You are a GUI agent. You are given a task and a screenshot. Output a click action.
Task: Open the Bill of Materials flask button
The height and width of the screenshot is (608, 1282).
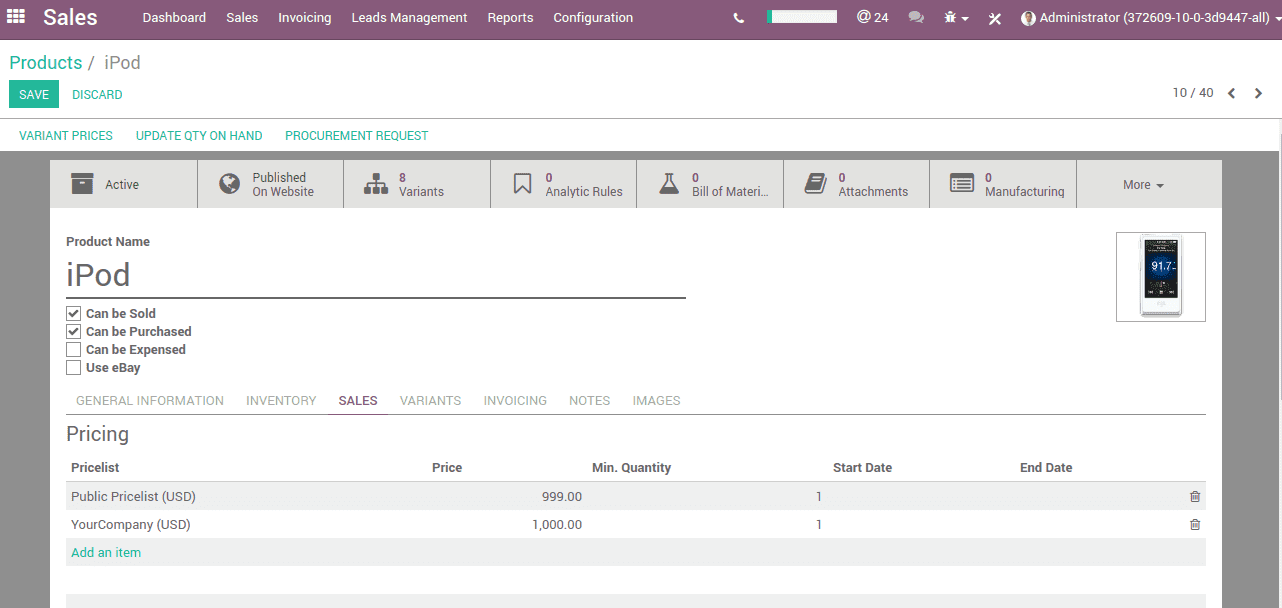tap(710, 184)
